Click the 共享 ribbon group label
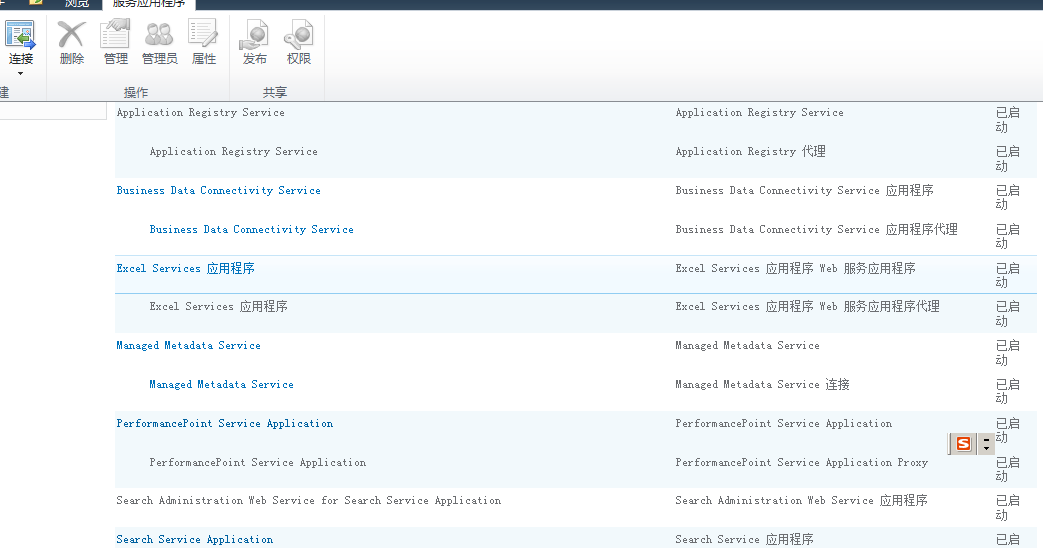The image size is (1043, 548). [x=275, y=92]
